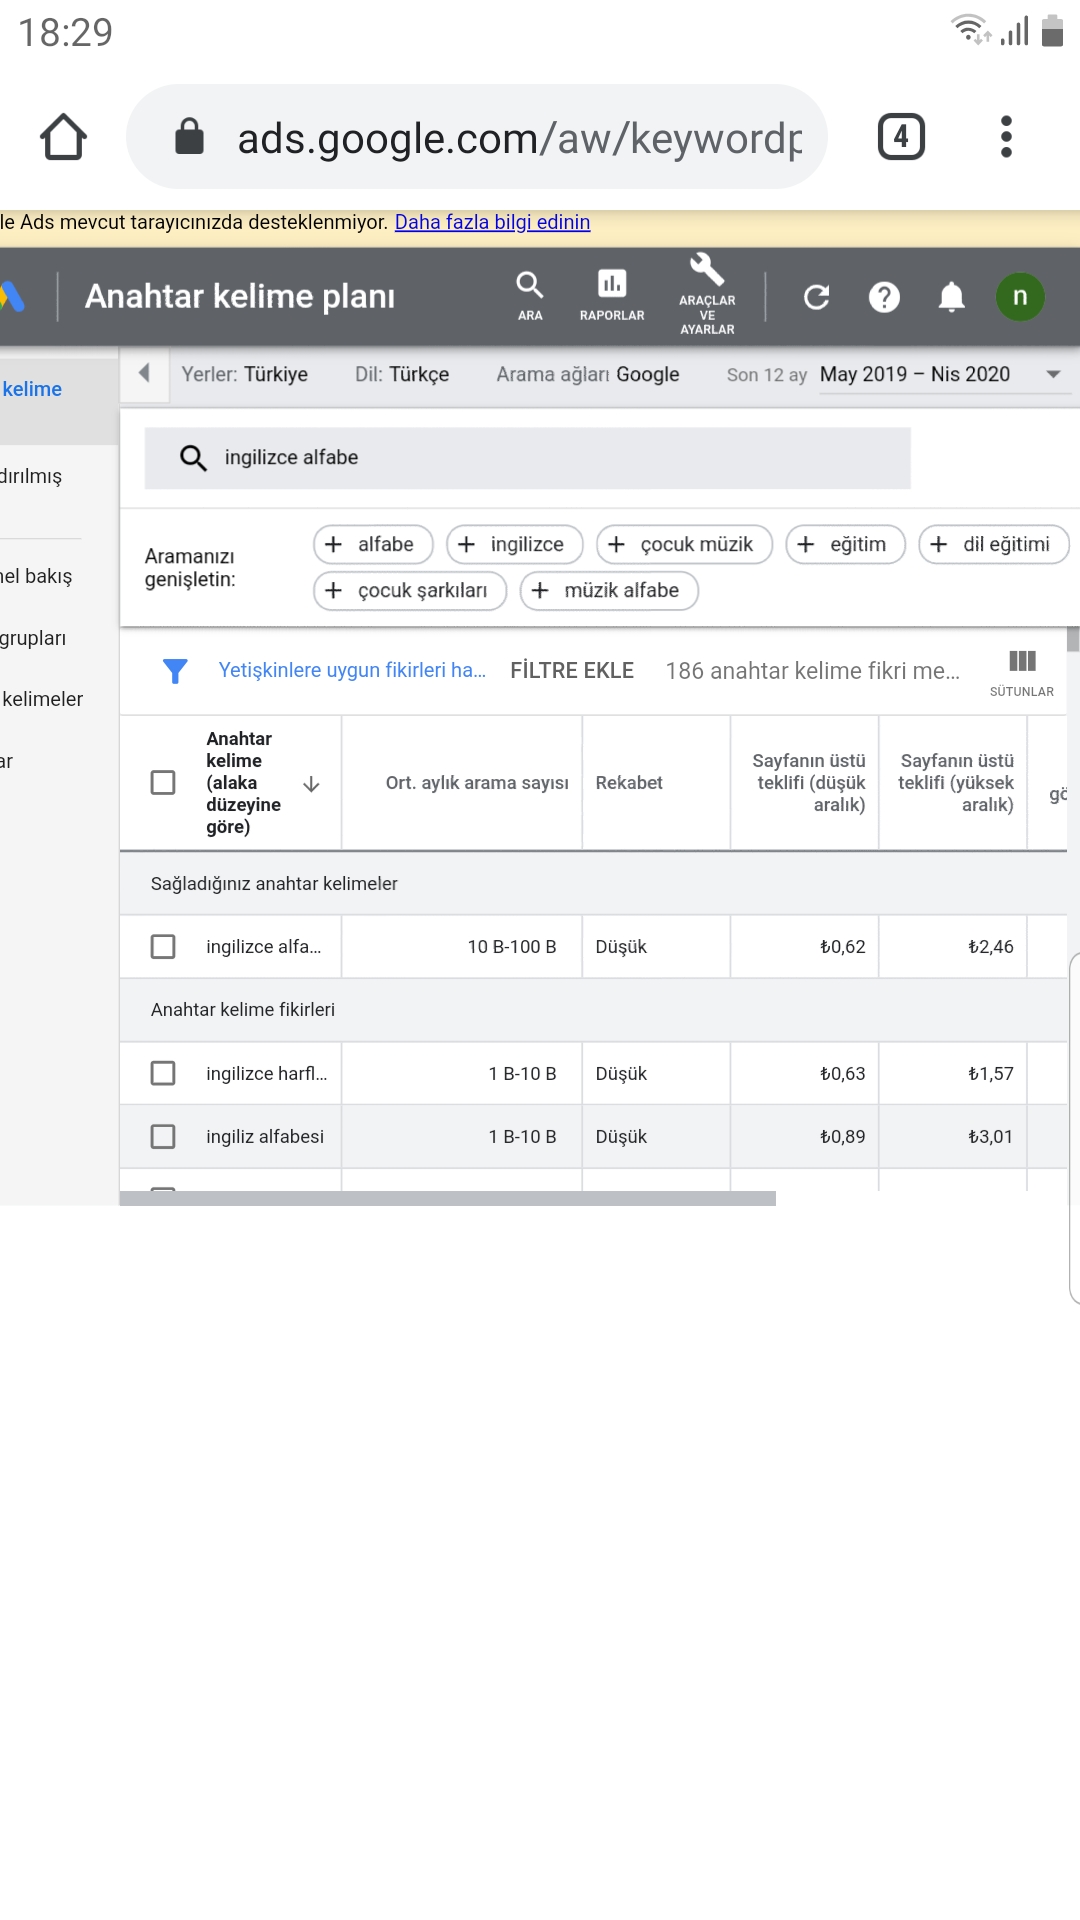
Task: Click '186 anahtar kelime fikri me...' text
Action: [x=813, y=671]
